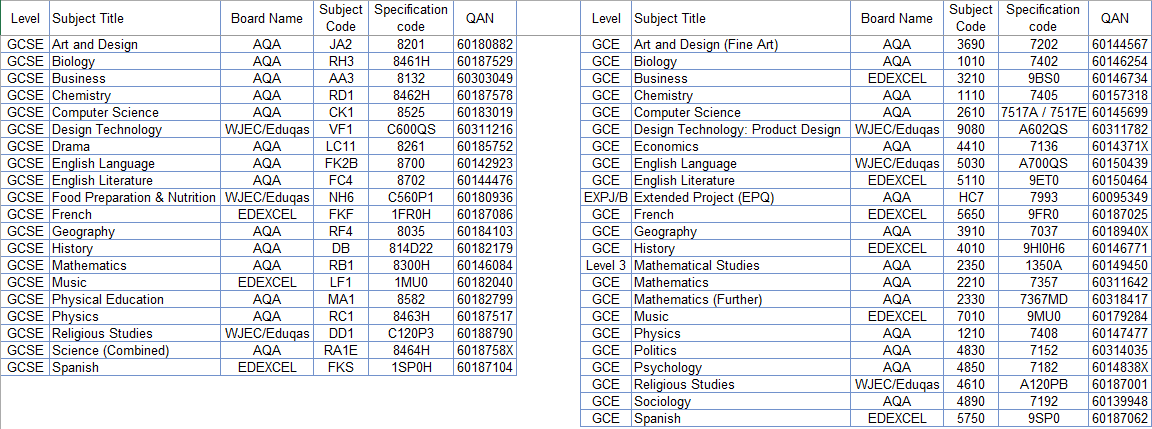Click the specification code 9HI0H6
This screenshot has width=1152, height=429.
point(1043,249)
